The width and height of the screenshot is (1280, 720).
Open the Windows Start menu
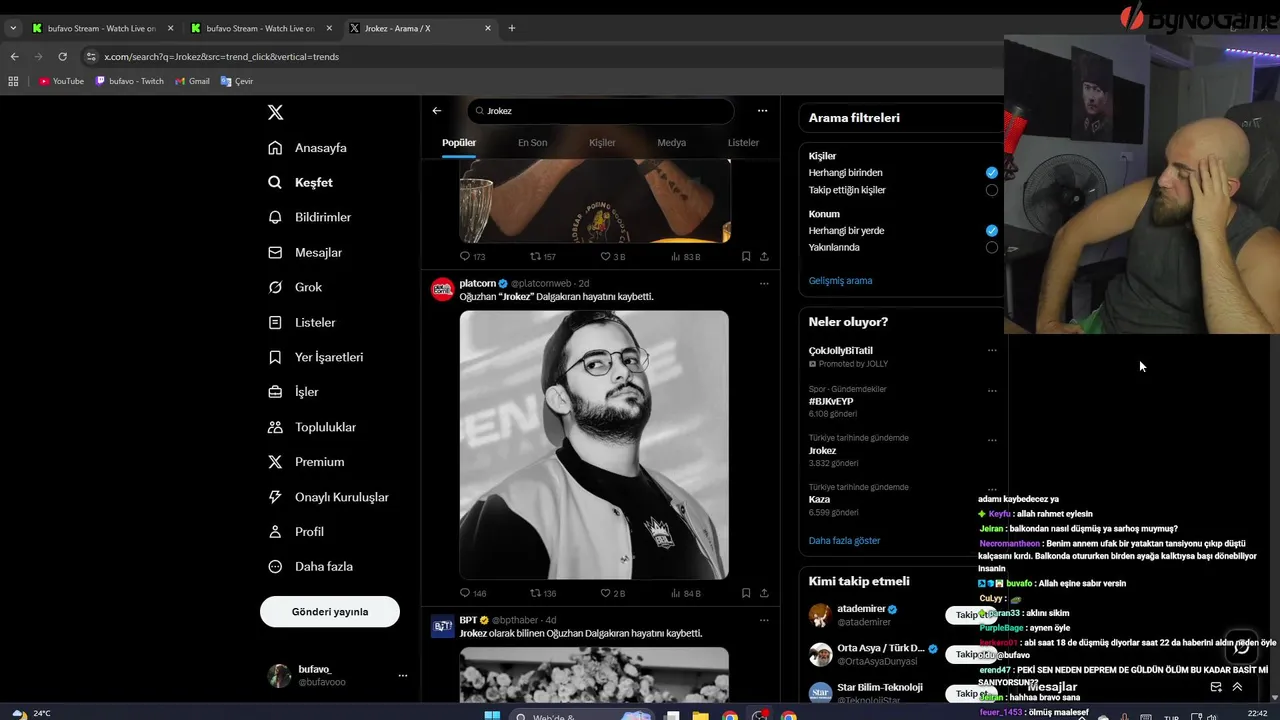click(492, 716)
